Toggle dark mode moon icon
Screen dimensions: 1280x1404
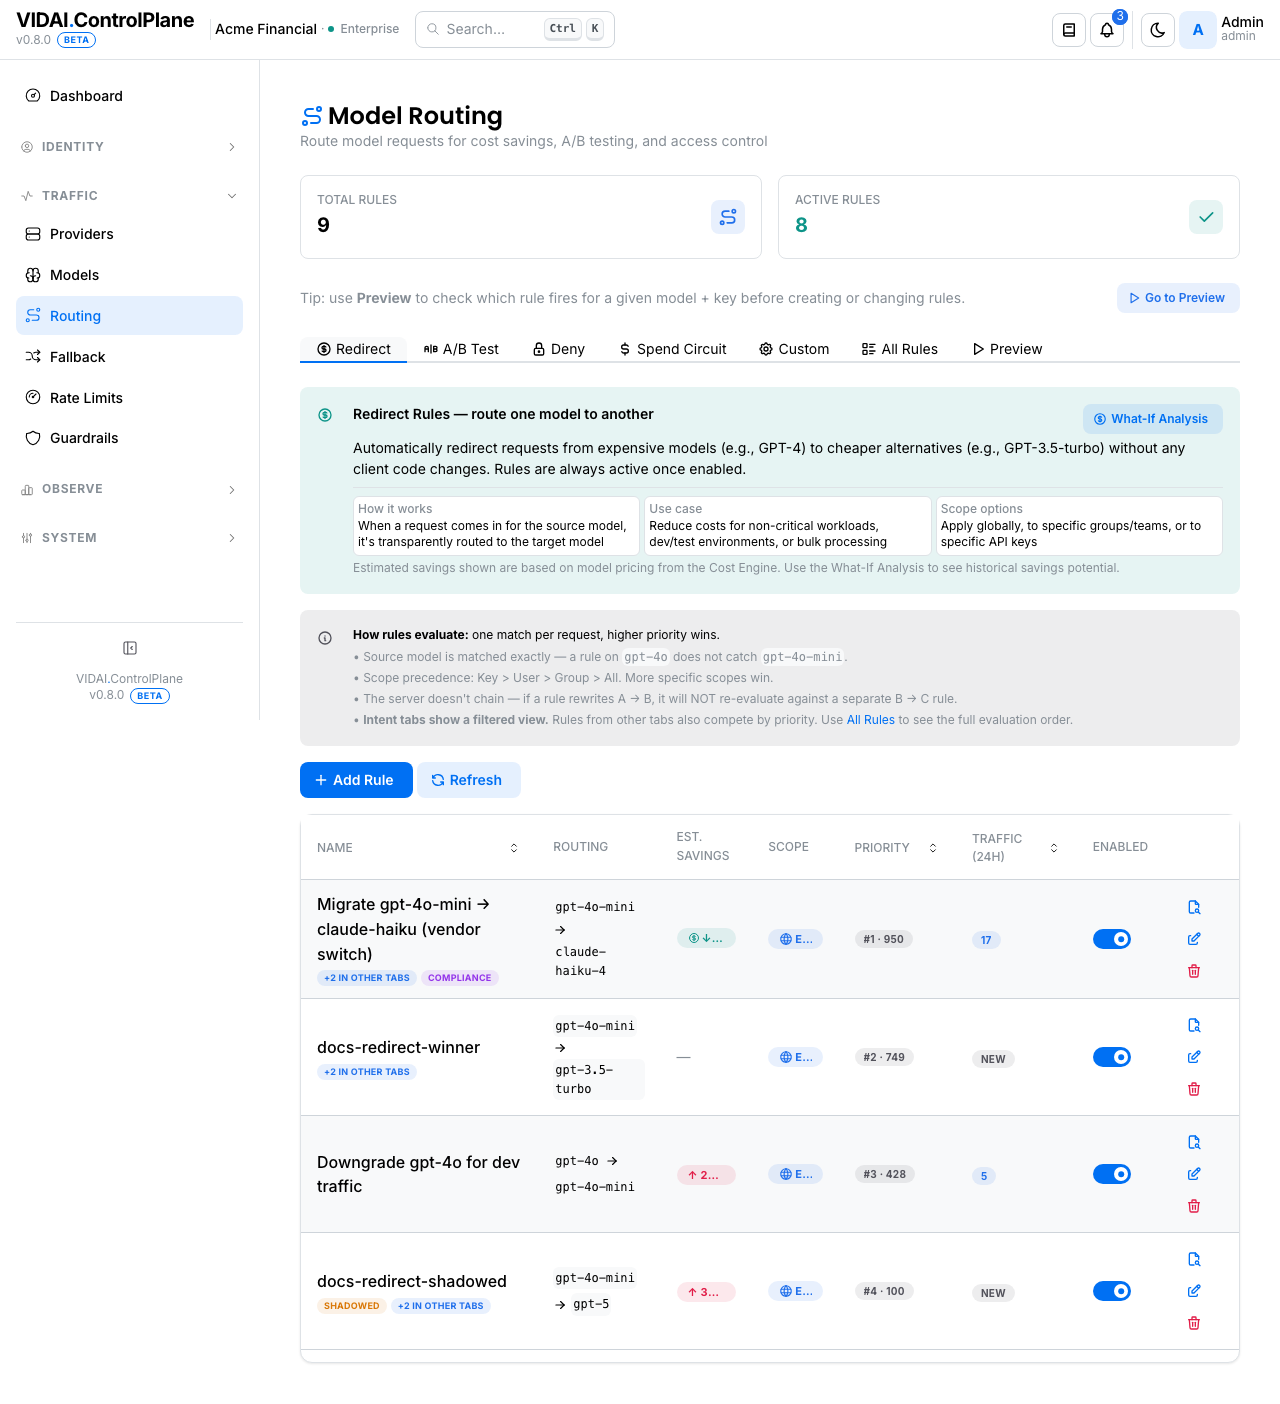click(1158, 30)
